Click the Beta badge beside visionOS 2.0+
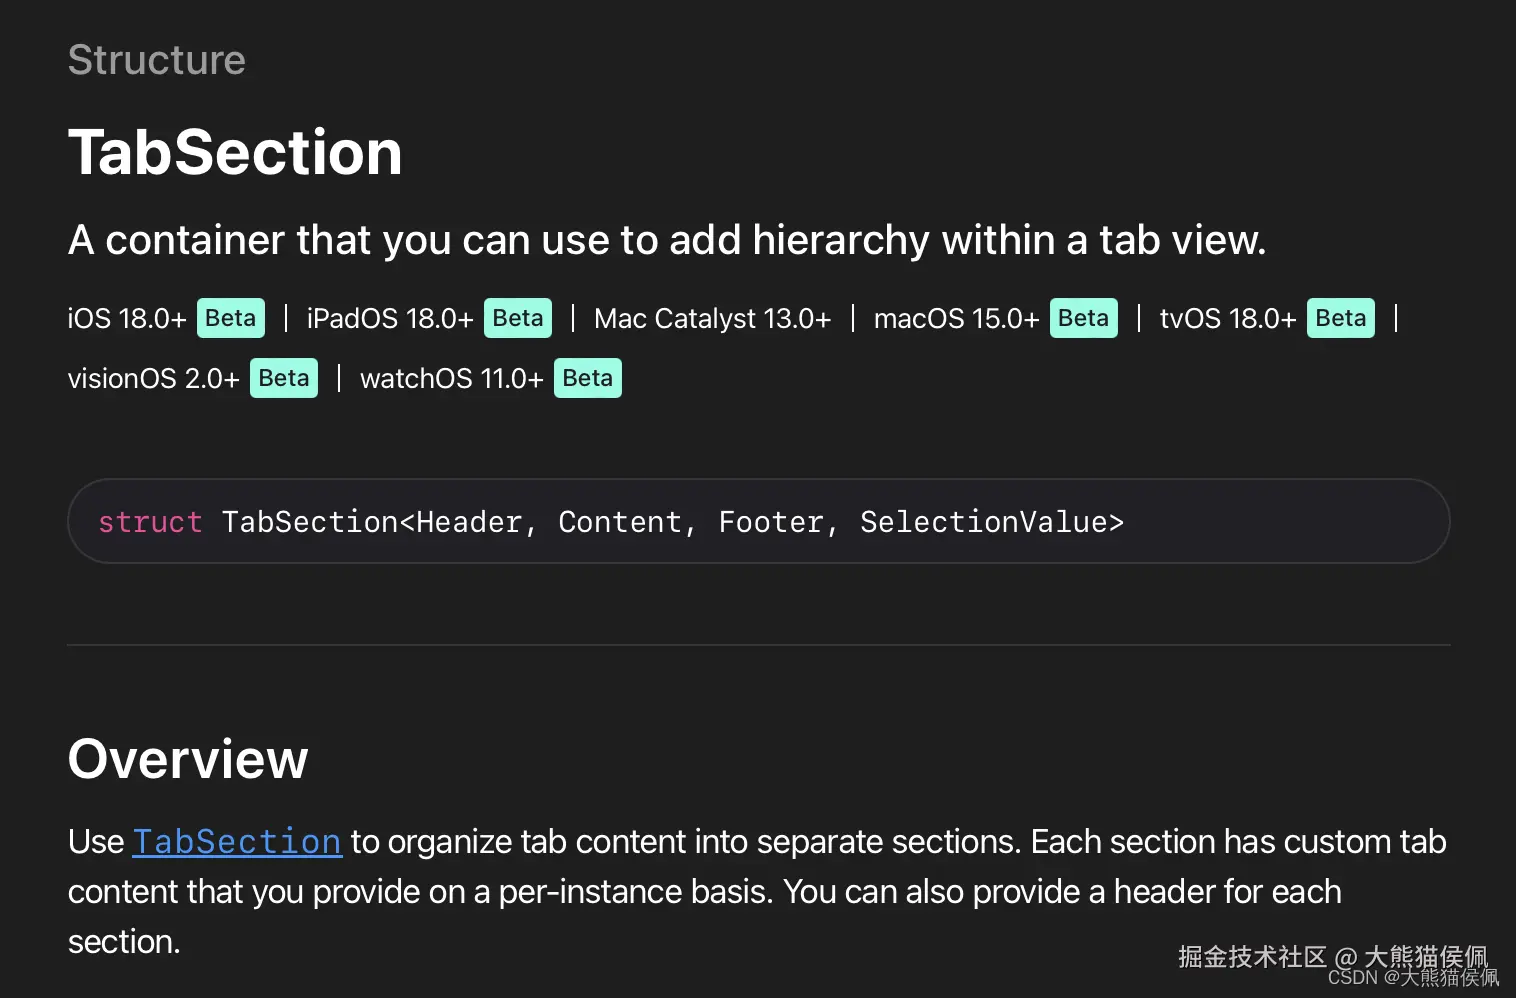Screen dimensions: 1516x998 284,378
